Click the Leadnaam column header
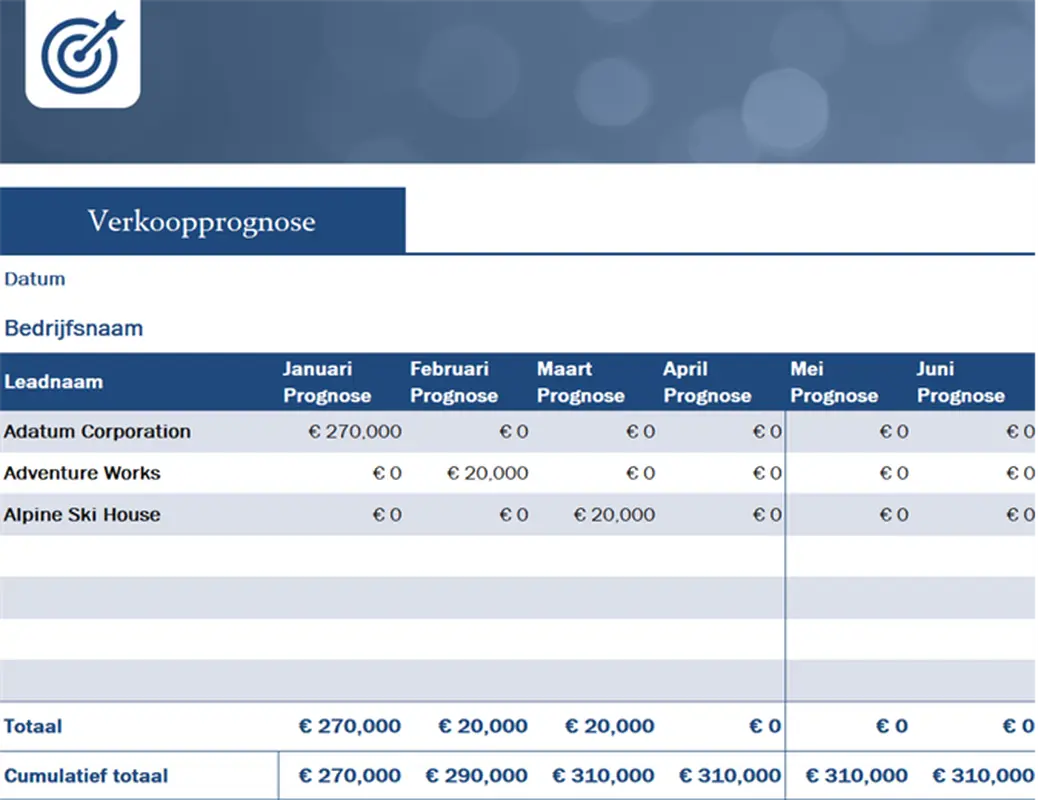Screen dimensions: 1038x800 pyautogui.click(x=54, y=382)
